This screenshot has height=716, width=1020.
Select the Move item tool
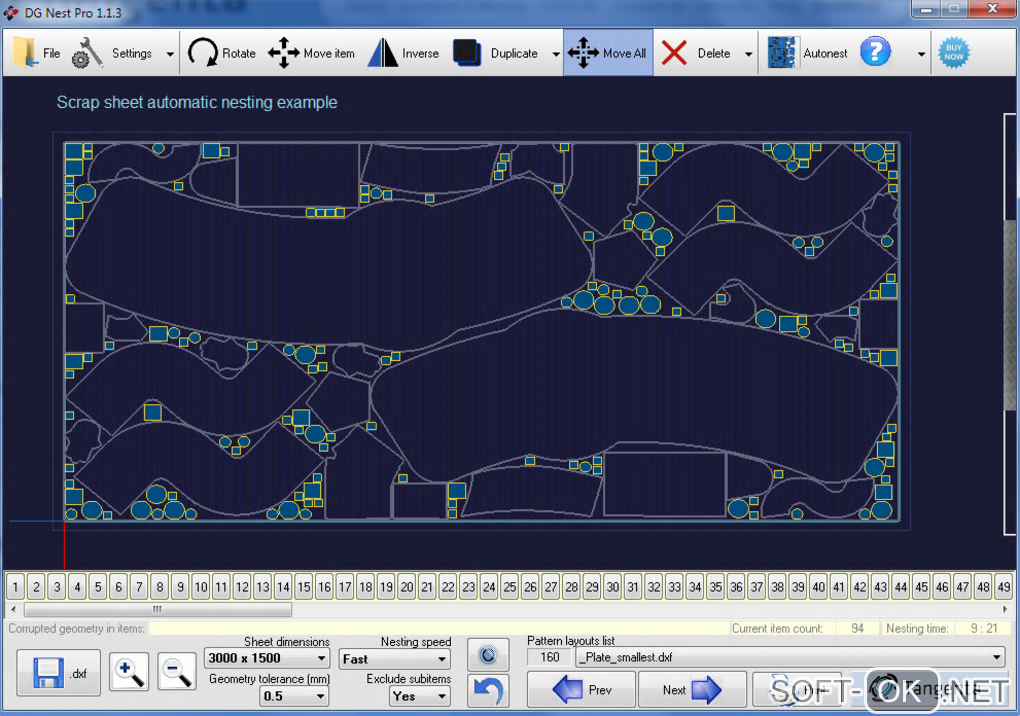(284, 53)
